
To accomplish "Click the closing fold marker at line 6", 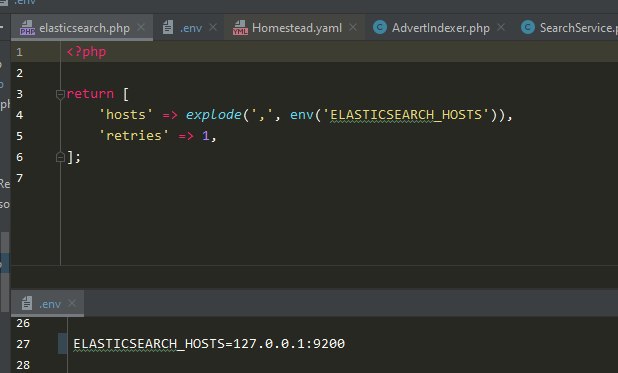I will tap(60, 157).
